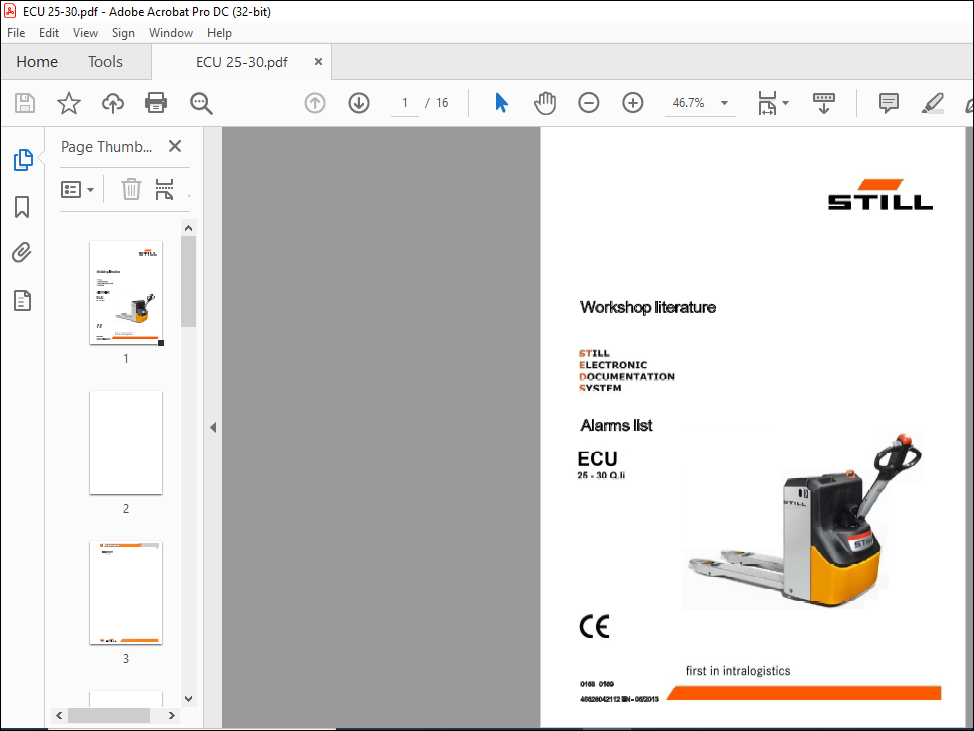Open the Window menu
The height and width of the screenshot is (731, 974).
(171, 33)
